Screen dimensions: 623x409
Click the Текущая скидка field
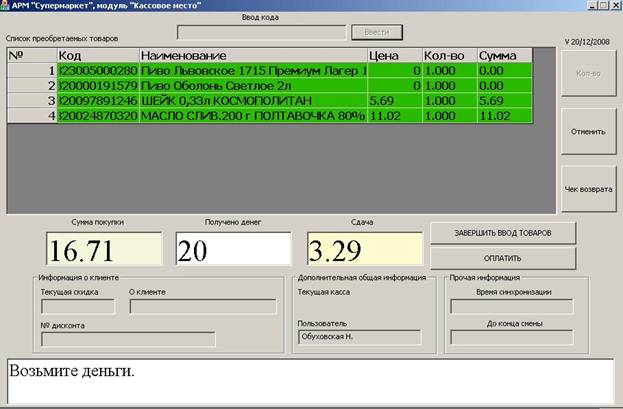pos(78,307)
